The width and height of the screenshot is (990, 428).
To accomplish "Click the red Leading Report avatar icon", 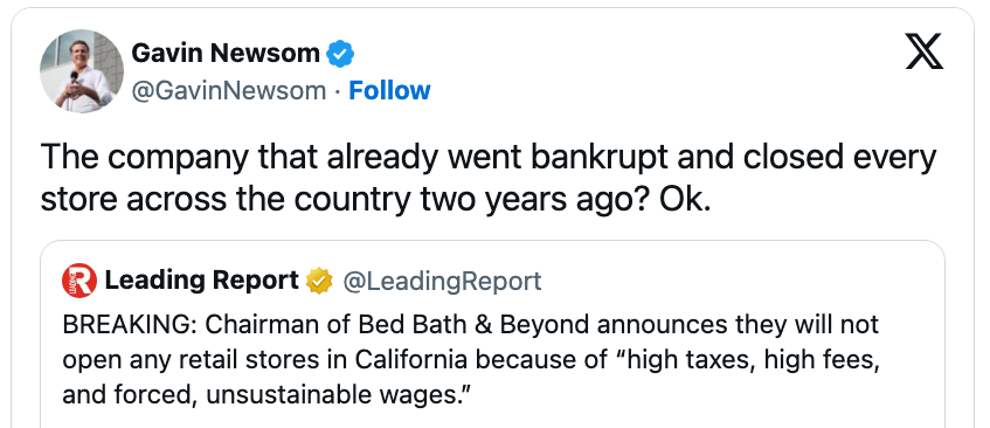I will (78, 281).
